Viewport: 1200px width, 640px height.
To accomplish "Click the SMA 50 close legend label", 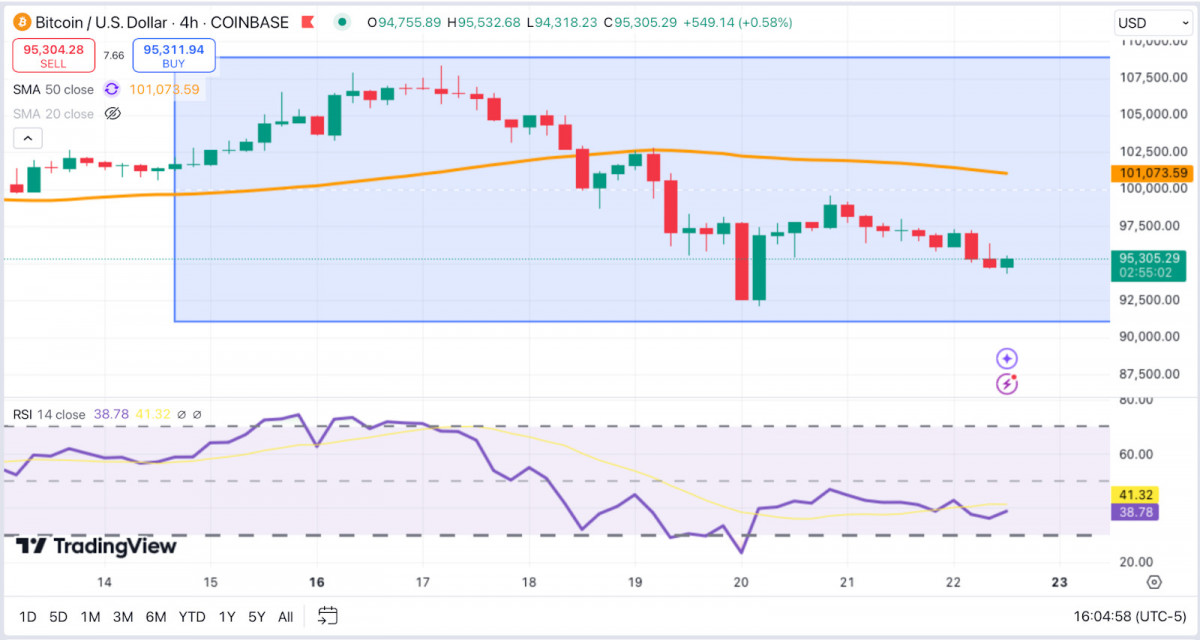I will pos(53,89).
